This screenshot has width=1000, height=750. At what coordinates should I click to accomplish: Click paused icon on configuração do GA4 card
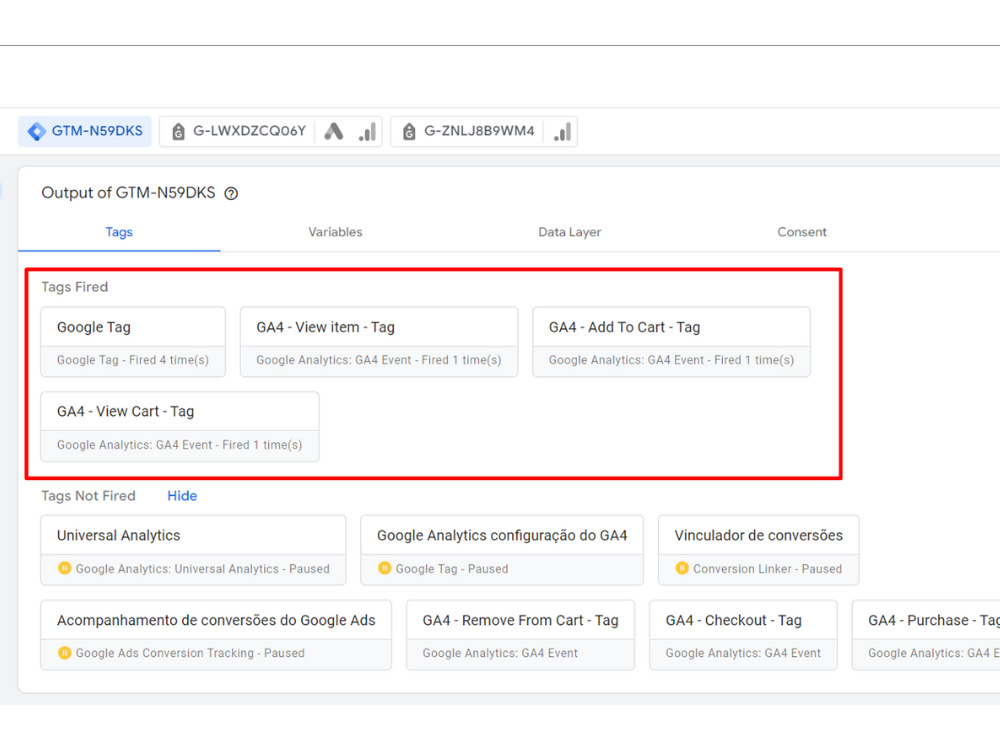(385, 568)
